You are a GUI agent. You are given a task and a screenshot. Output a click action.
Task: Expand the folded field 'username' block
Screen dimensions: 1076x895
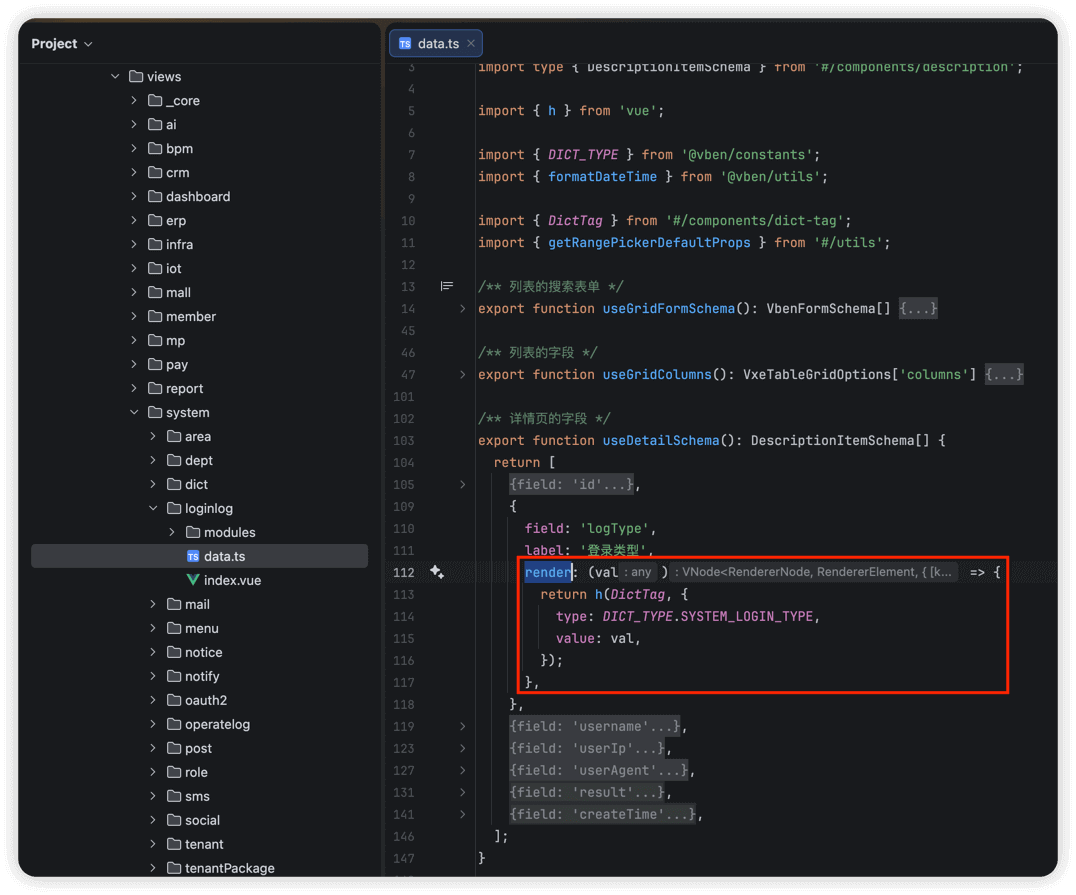click(462, 726)
